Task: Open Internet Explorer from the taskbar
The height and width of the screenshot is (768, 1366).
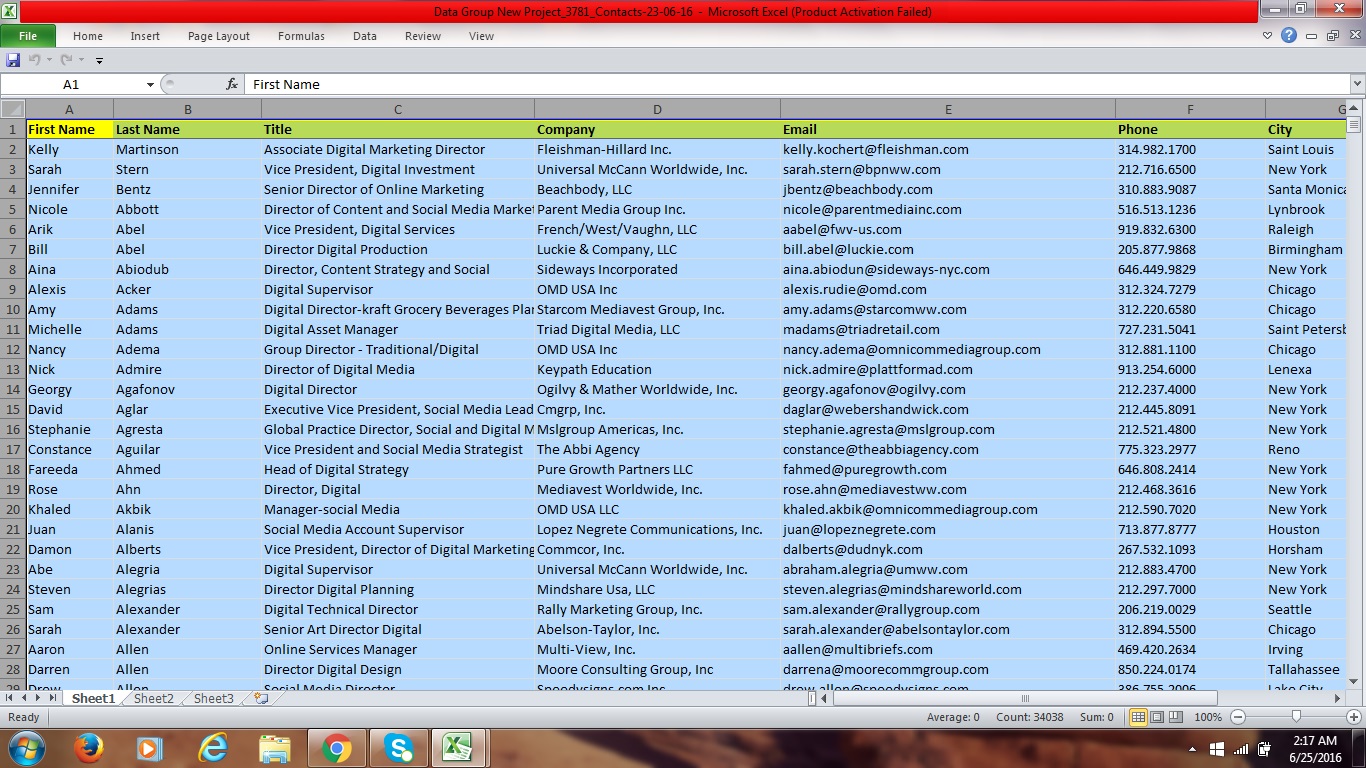Action: 213,748
